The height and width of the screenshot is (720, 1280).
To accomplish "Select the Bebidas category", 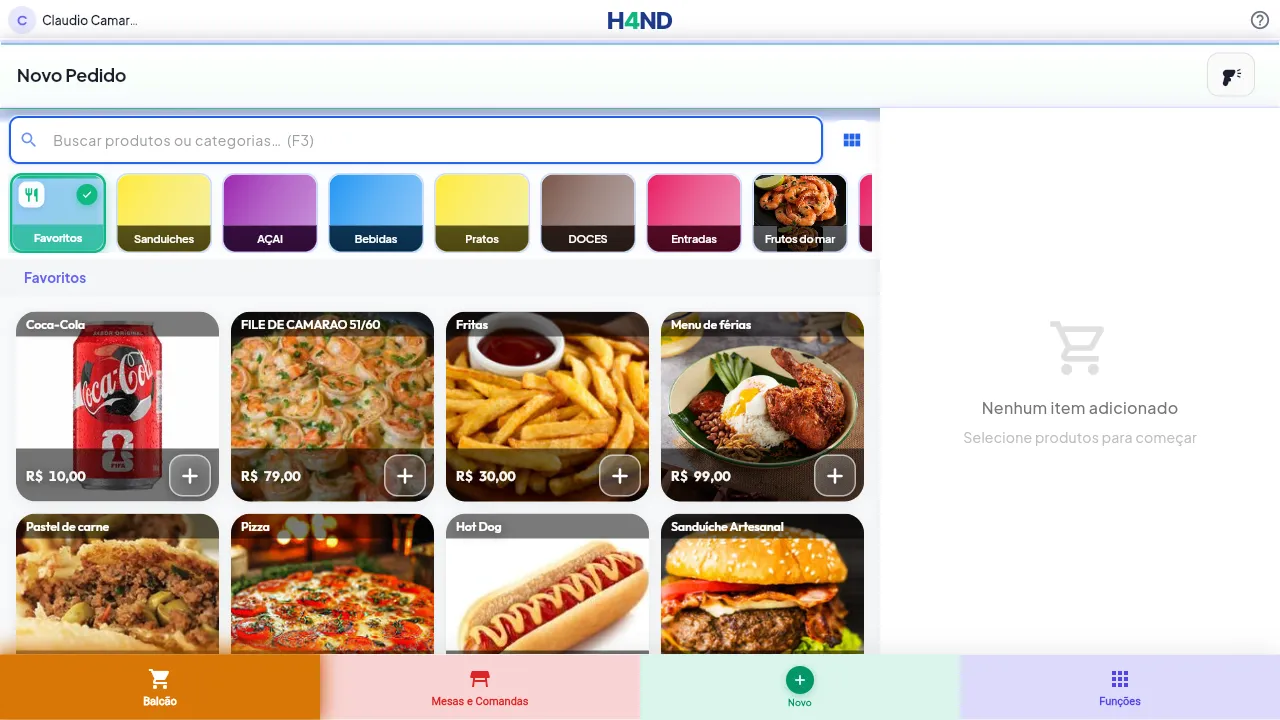I will (376, 213).
